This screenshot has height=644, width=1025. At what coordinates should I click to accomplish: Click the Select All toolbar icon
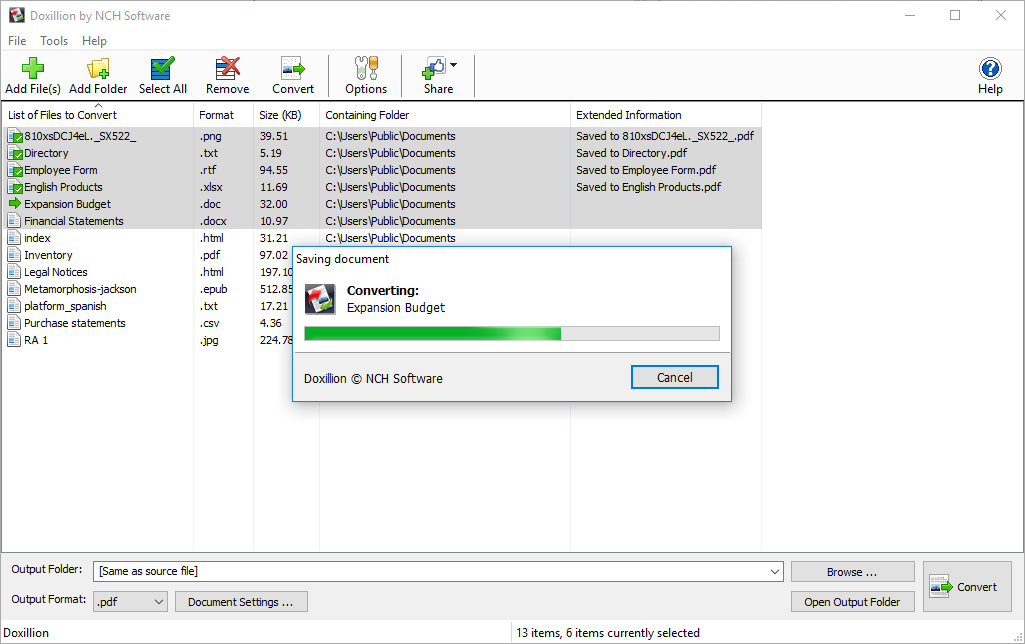click(x=162, y=68)
